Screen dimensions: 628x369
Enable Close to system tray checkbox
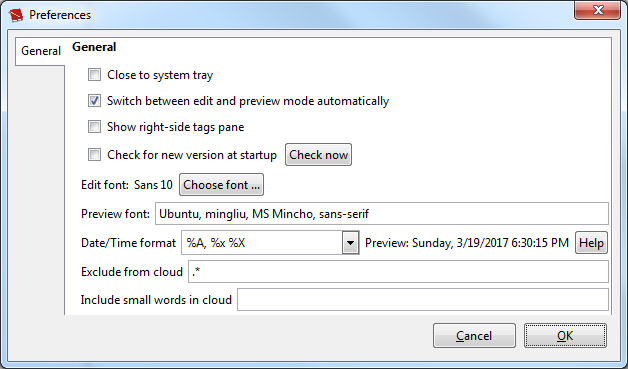(95, 75)
